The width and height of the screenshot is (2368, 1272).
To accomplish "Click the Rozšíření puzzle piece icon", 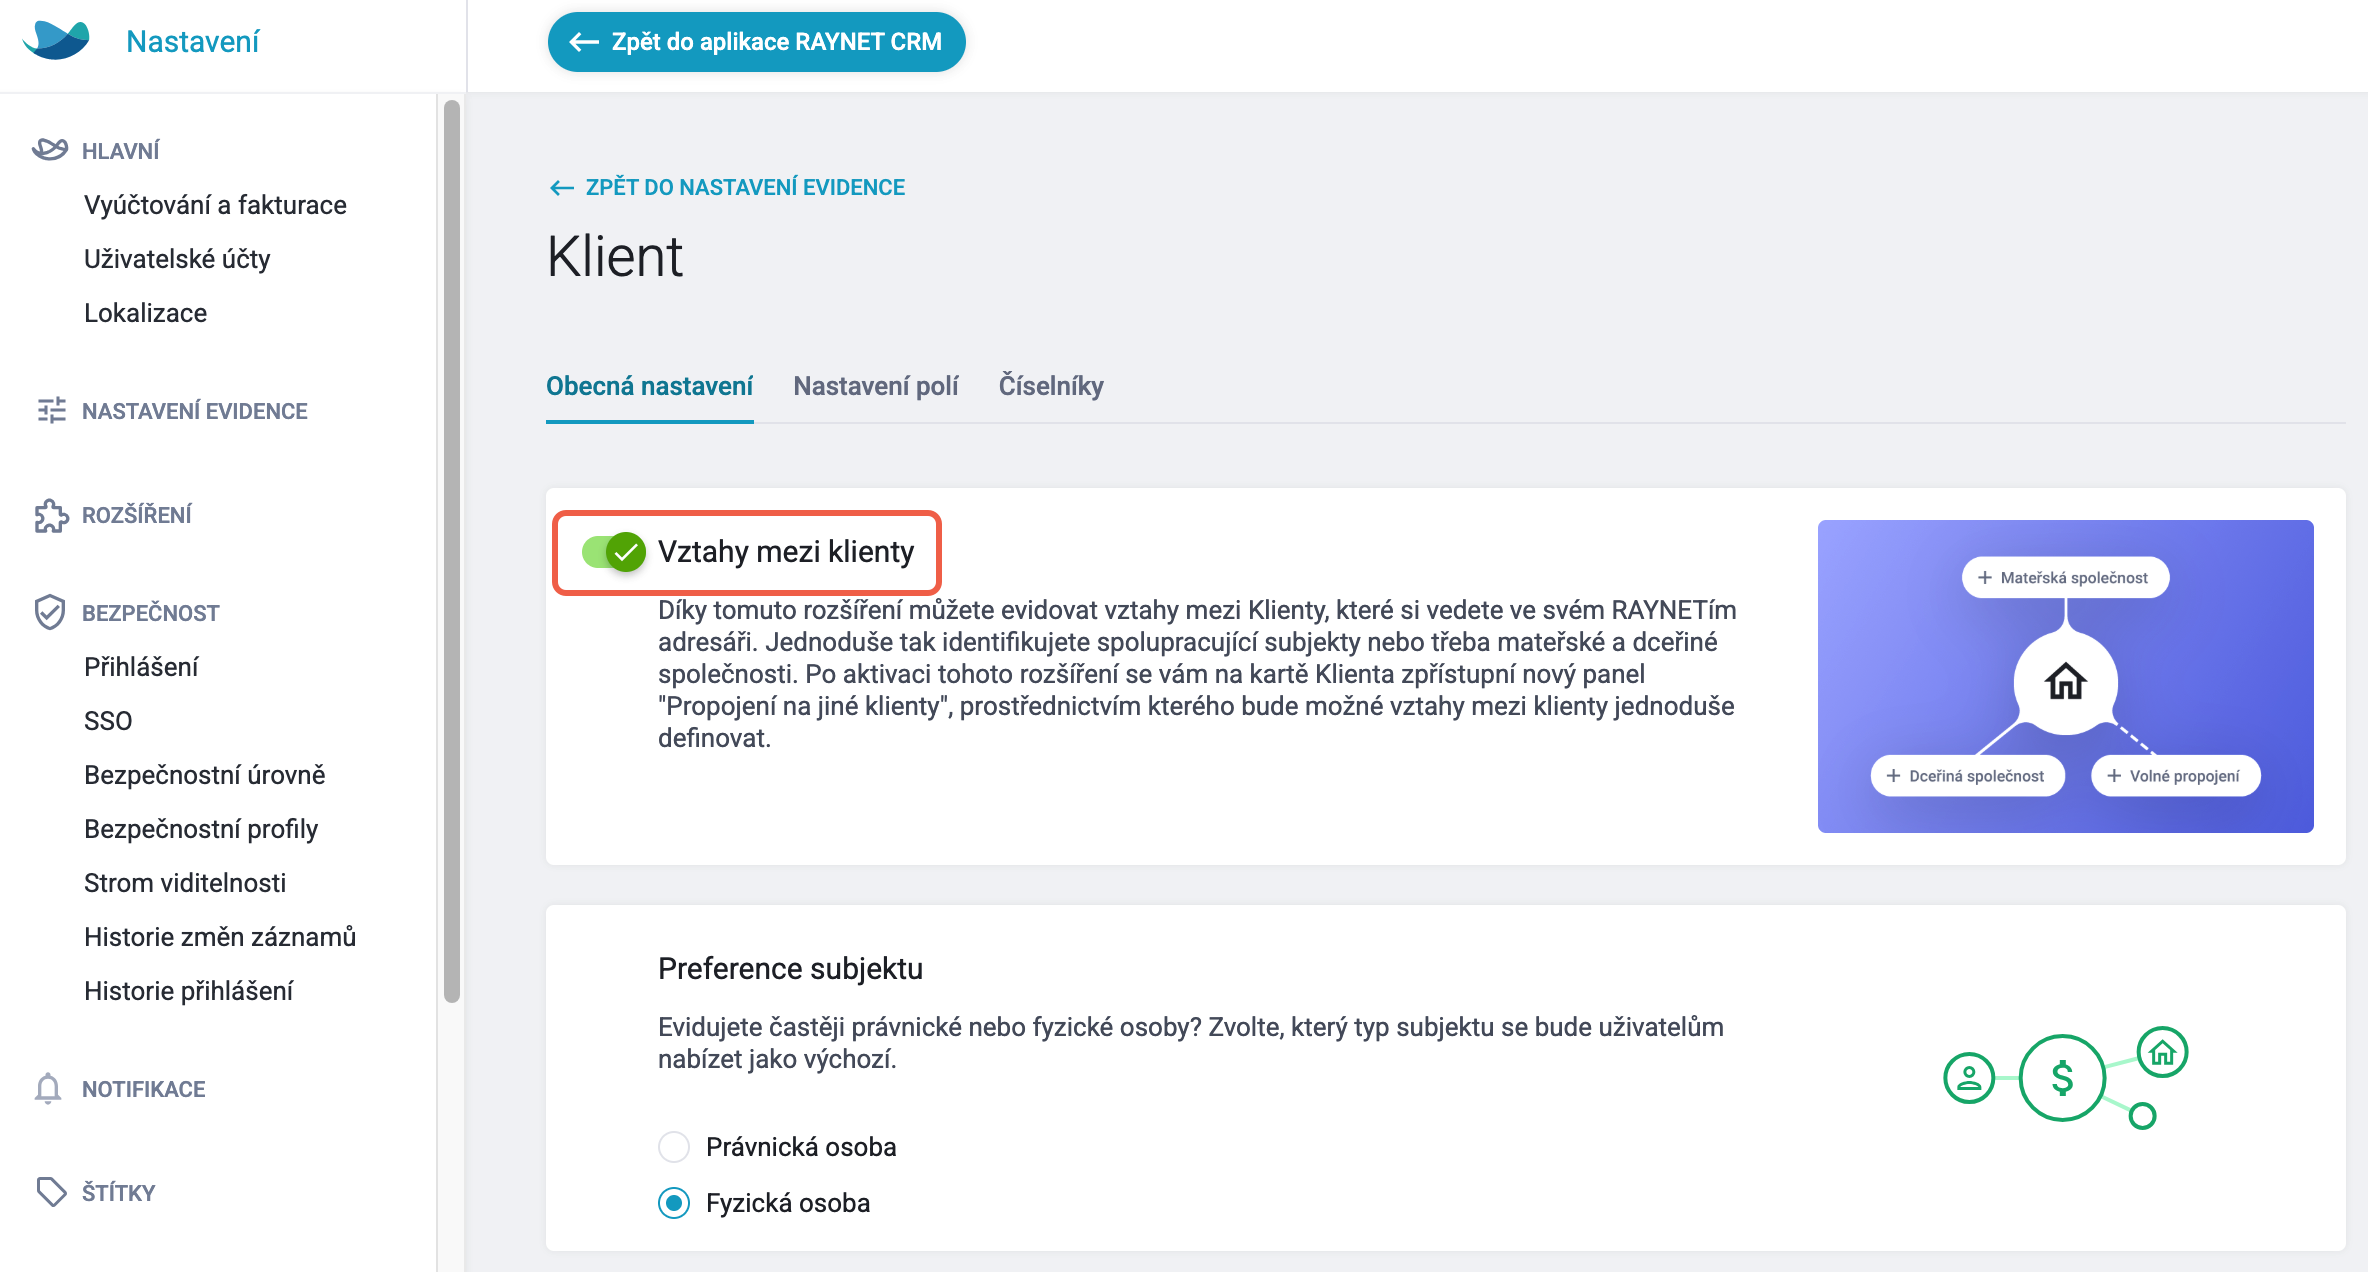I will (x=51, y=515).
